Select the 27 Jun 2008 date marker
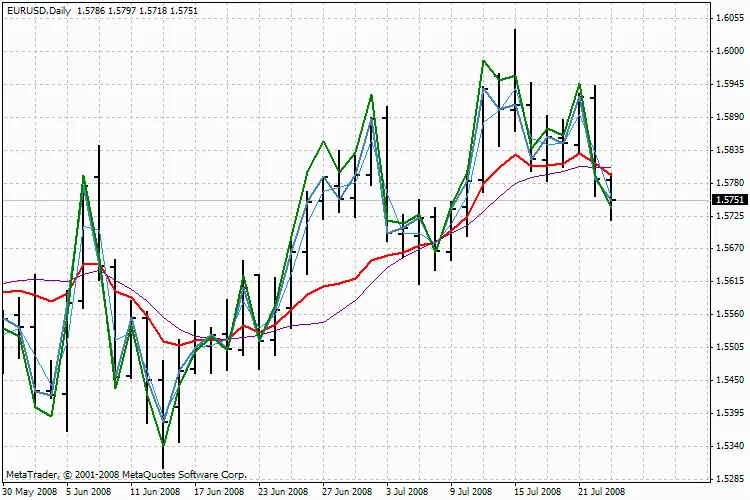The height and width of the screenshot is (500, 750). point(345,492)
